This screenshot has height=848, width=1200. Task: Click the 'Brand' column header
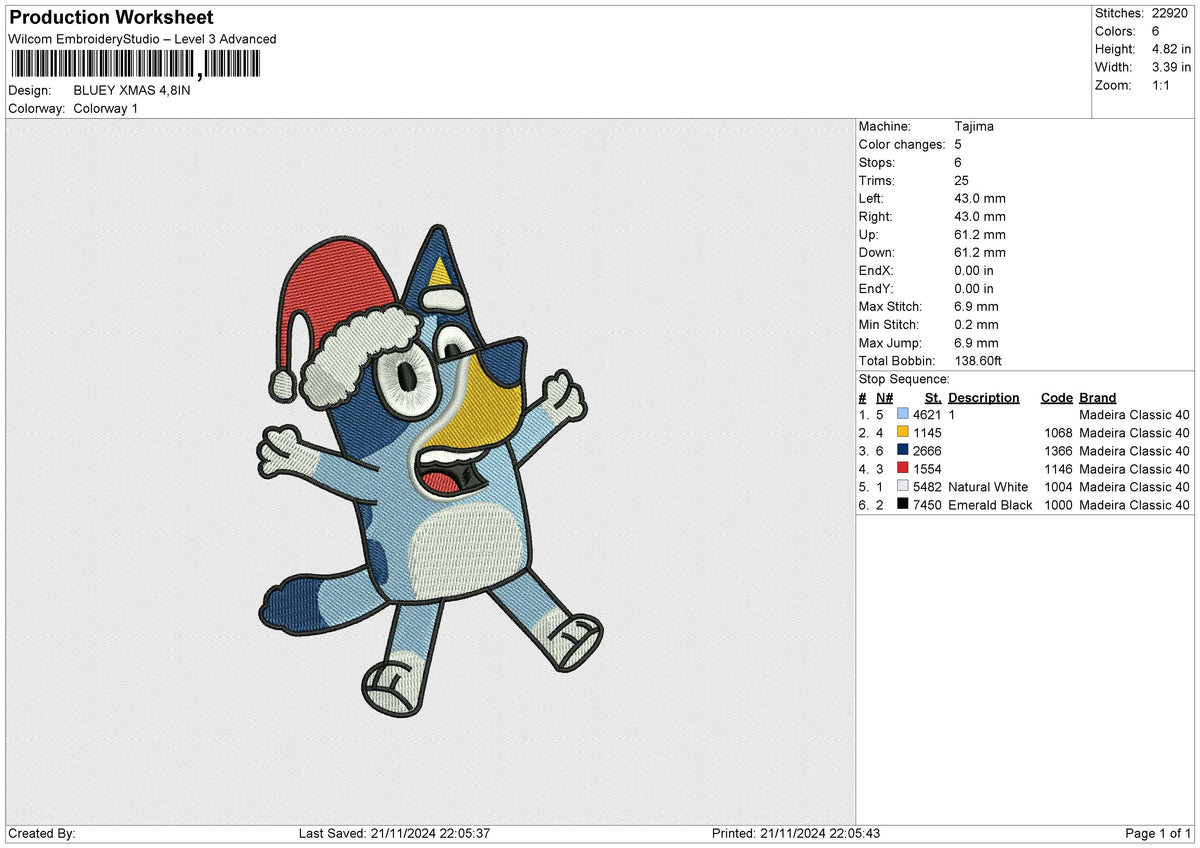tap(1098, 397)
